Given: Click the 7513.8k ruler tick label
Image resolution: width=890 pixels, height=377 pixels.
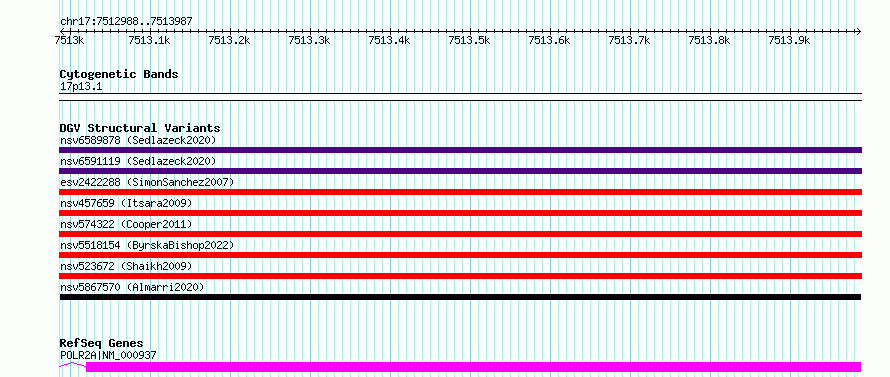Looking at the screenshot, I should click(x=710, y=40).
